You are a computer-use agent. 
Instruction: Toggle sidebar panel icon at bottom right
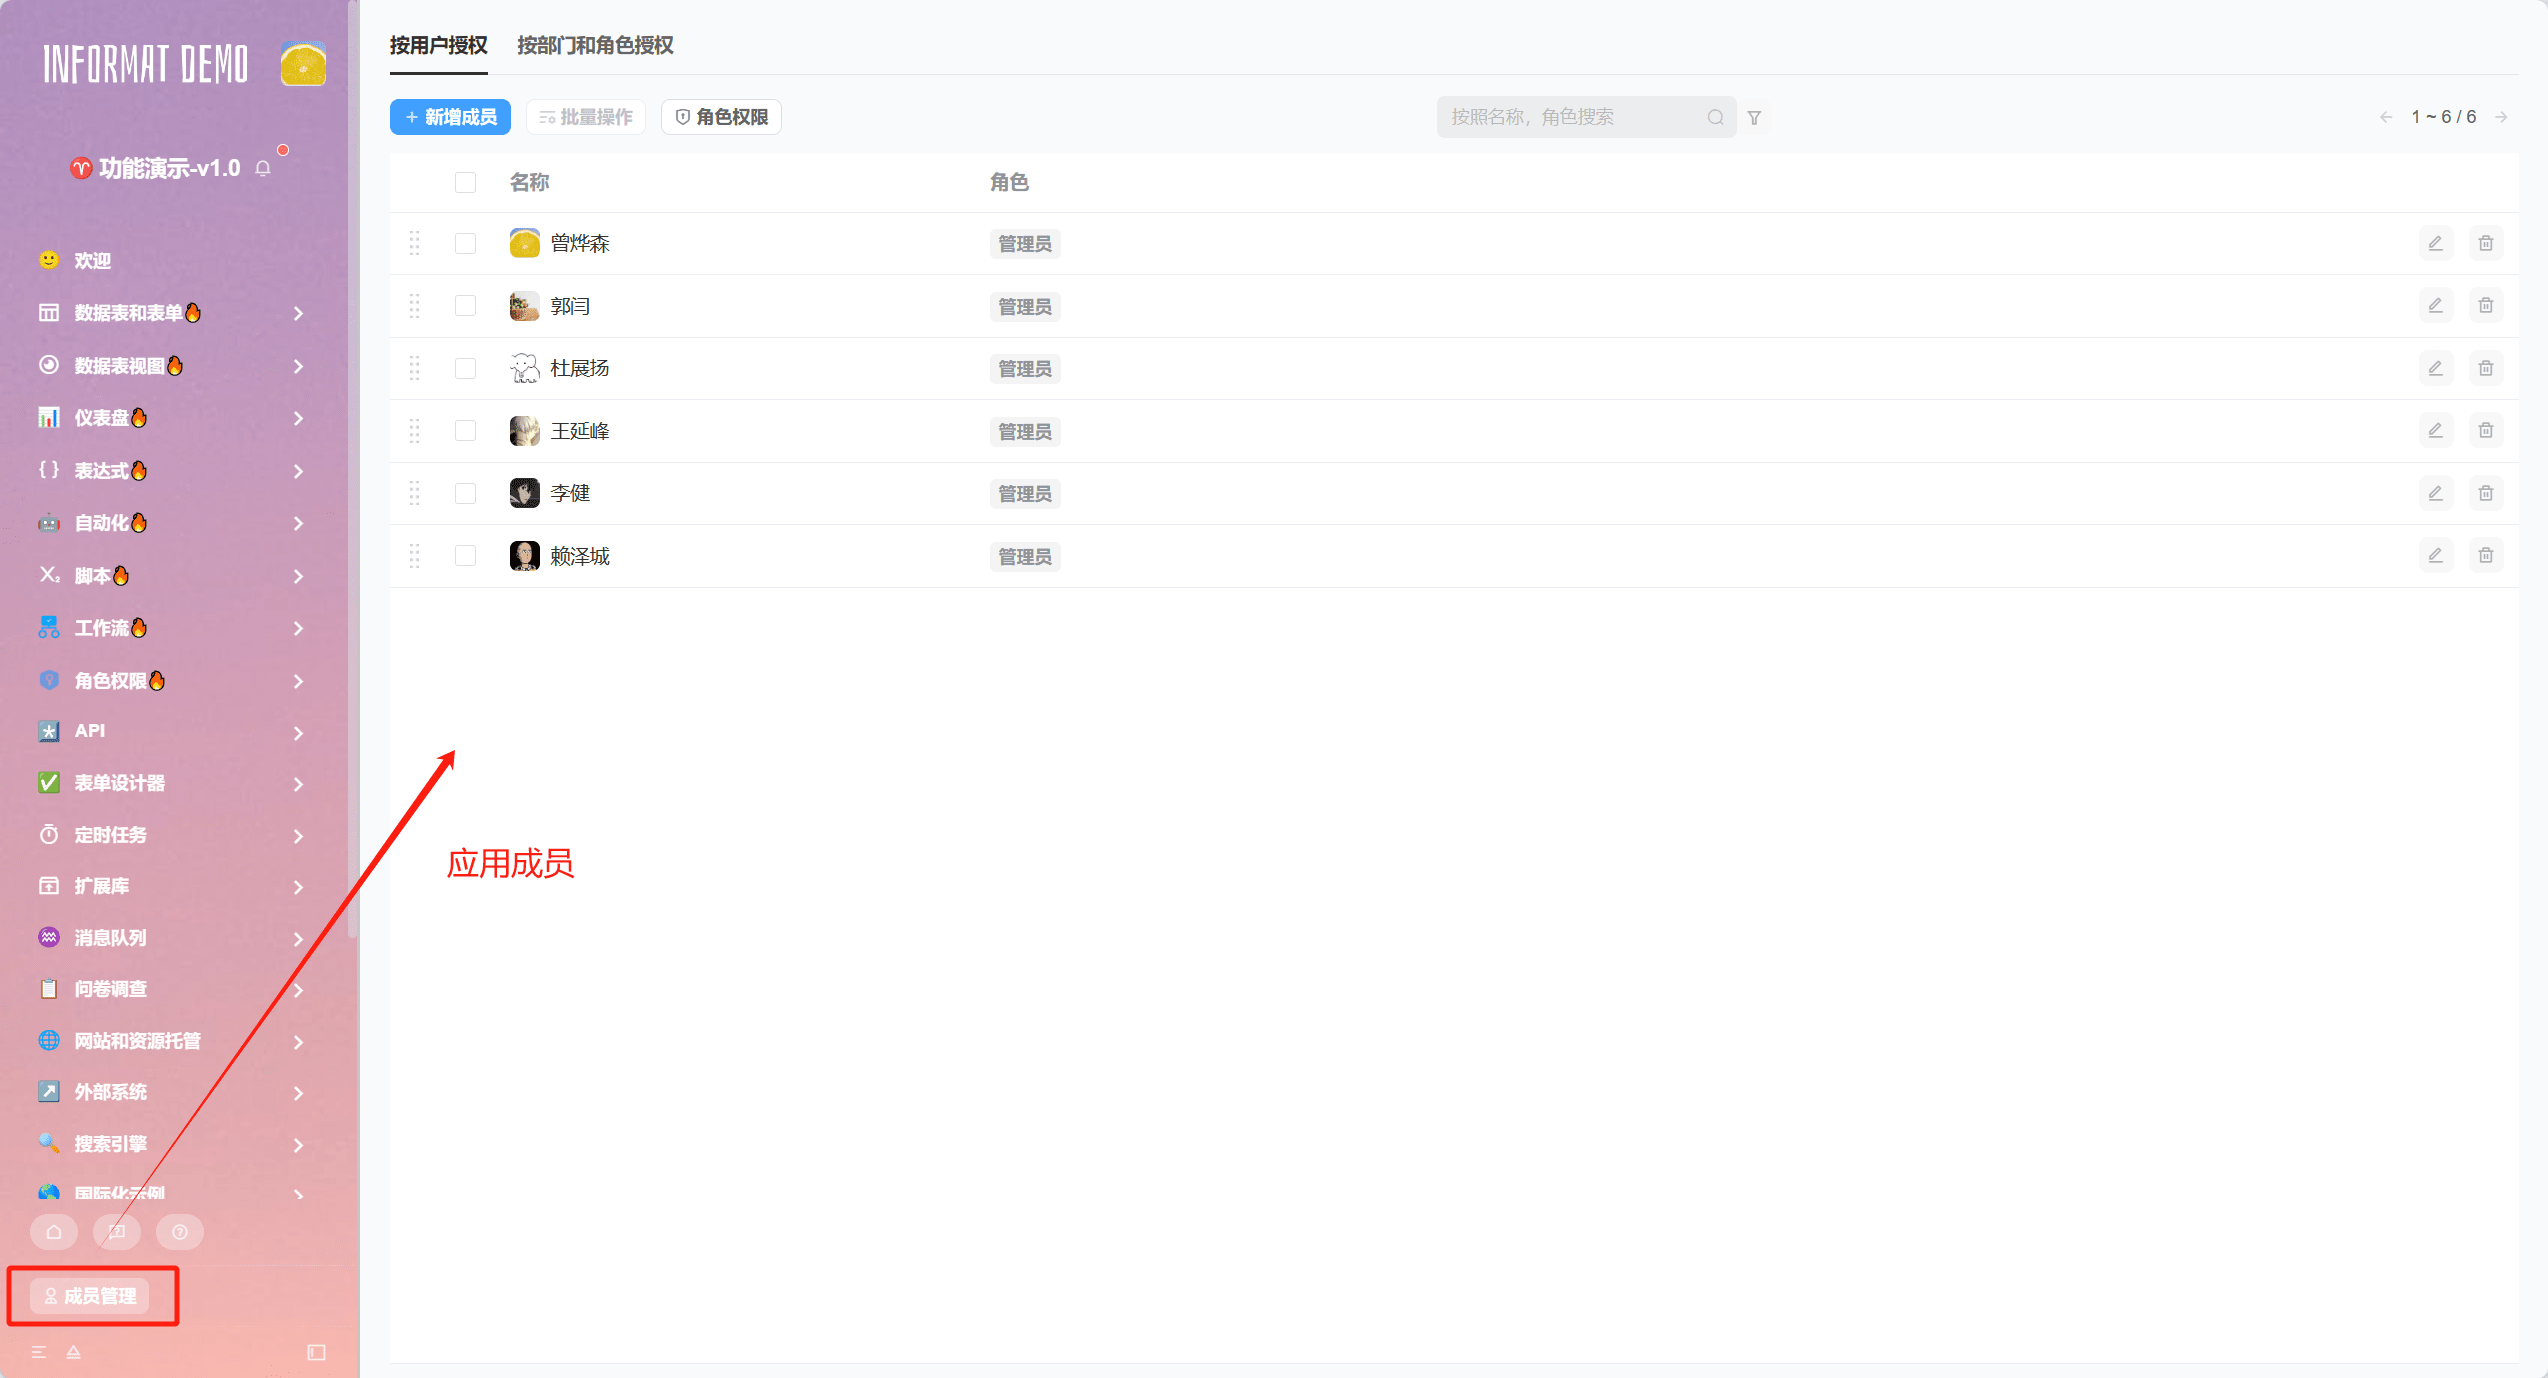click(x=316, y=1352)
